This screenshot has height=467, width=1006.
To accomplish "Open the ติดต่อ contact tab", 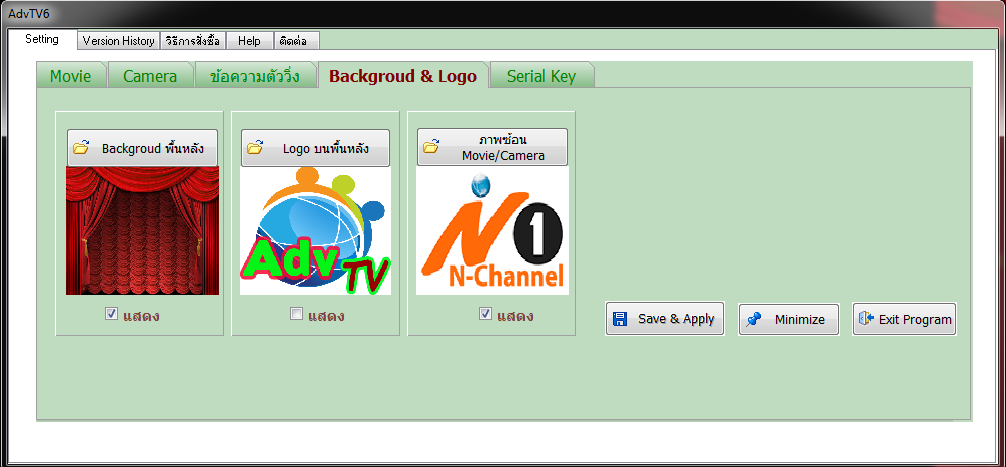I will [x=296, y=40].
